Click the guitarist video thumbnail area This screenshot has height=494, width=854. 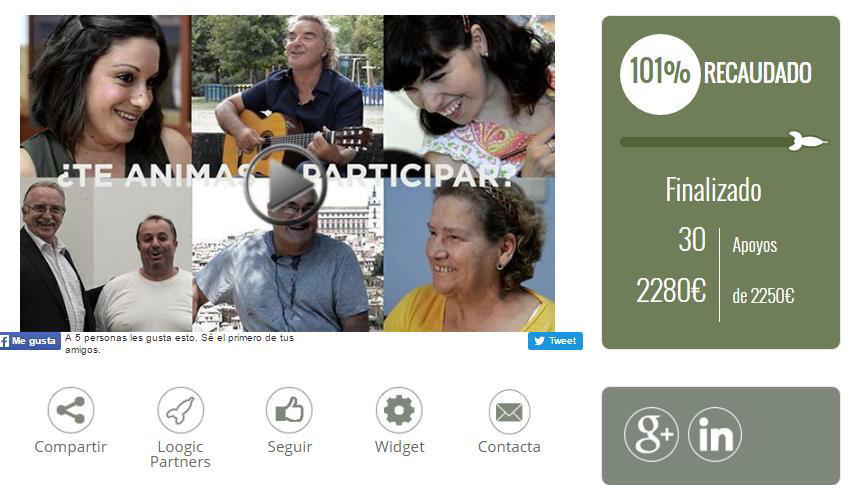pyautogui.click(x=288, y=95)
